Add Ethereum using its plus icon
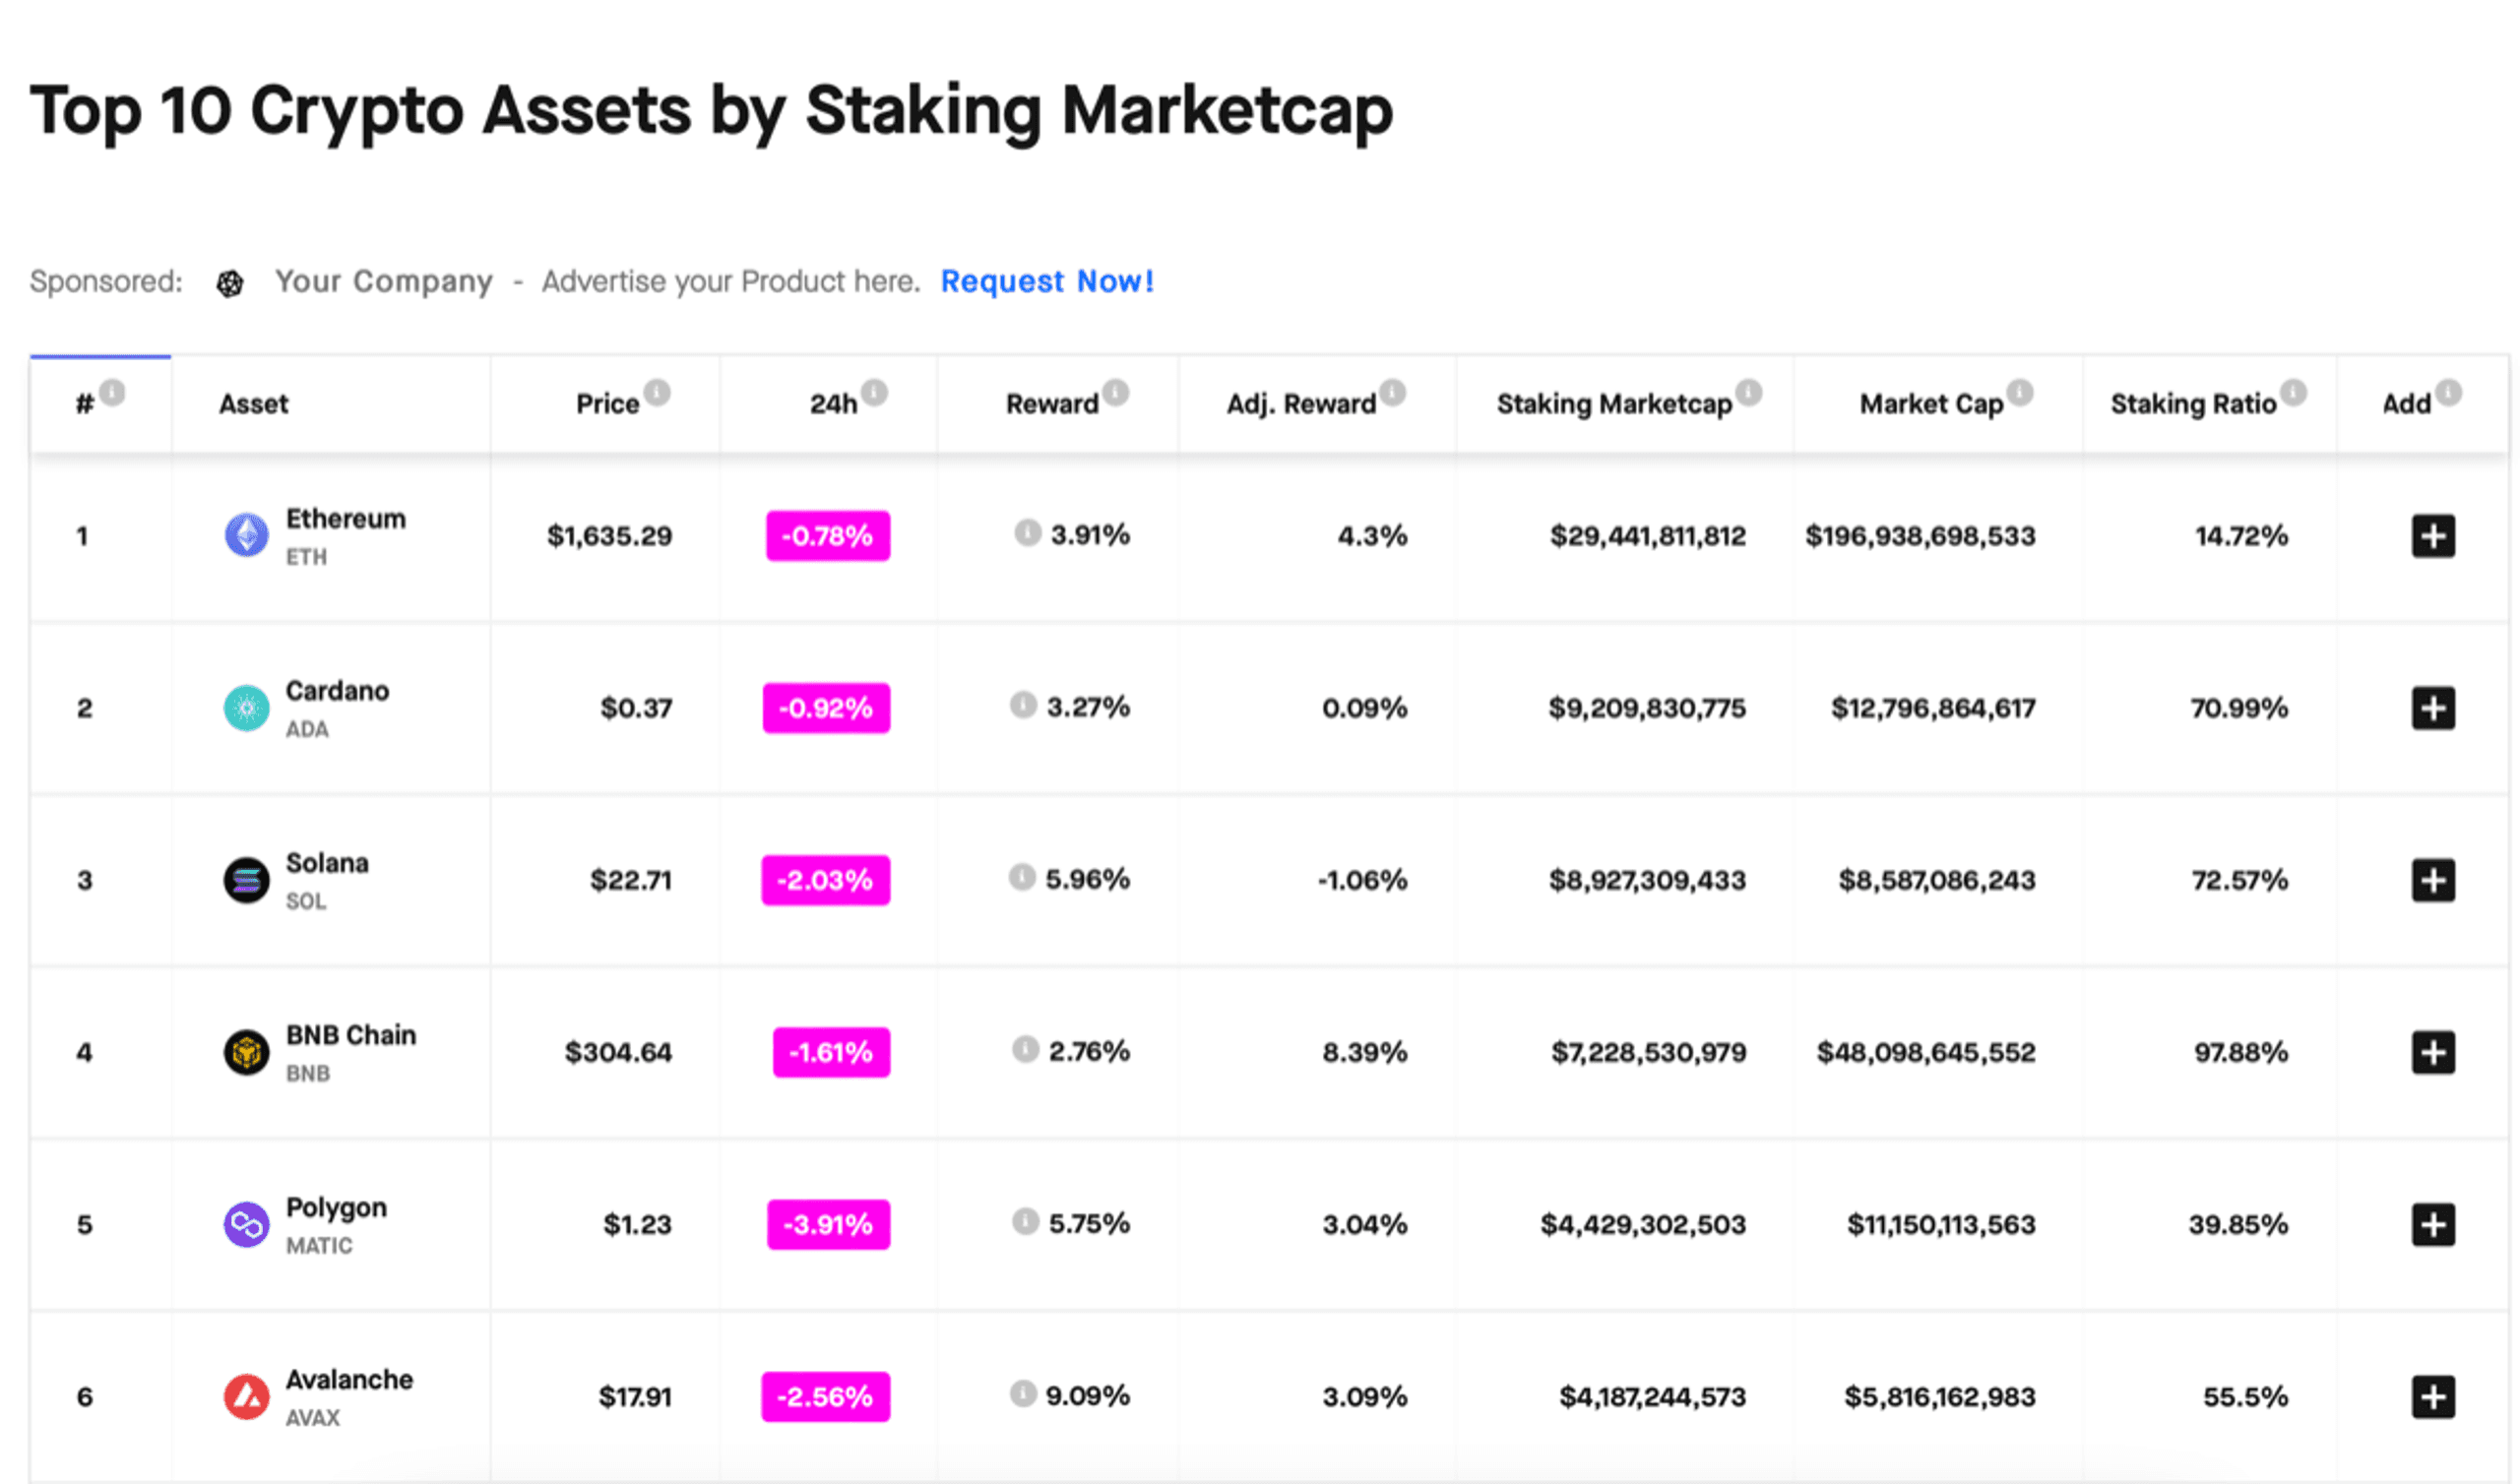 2433,536
